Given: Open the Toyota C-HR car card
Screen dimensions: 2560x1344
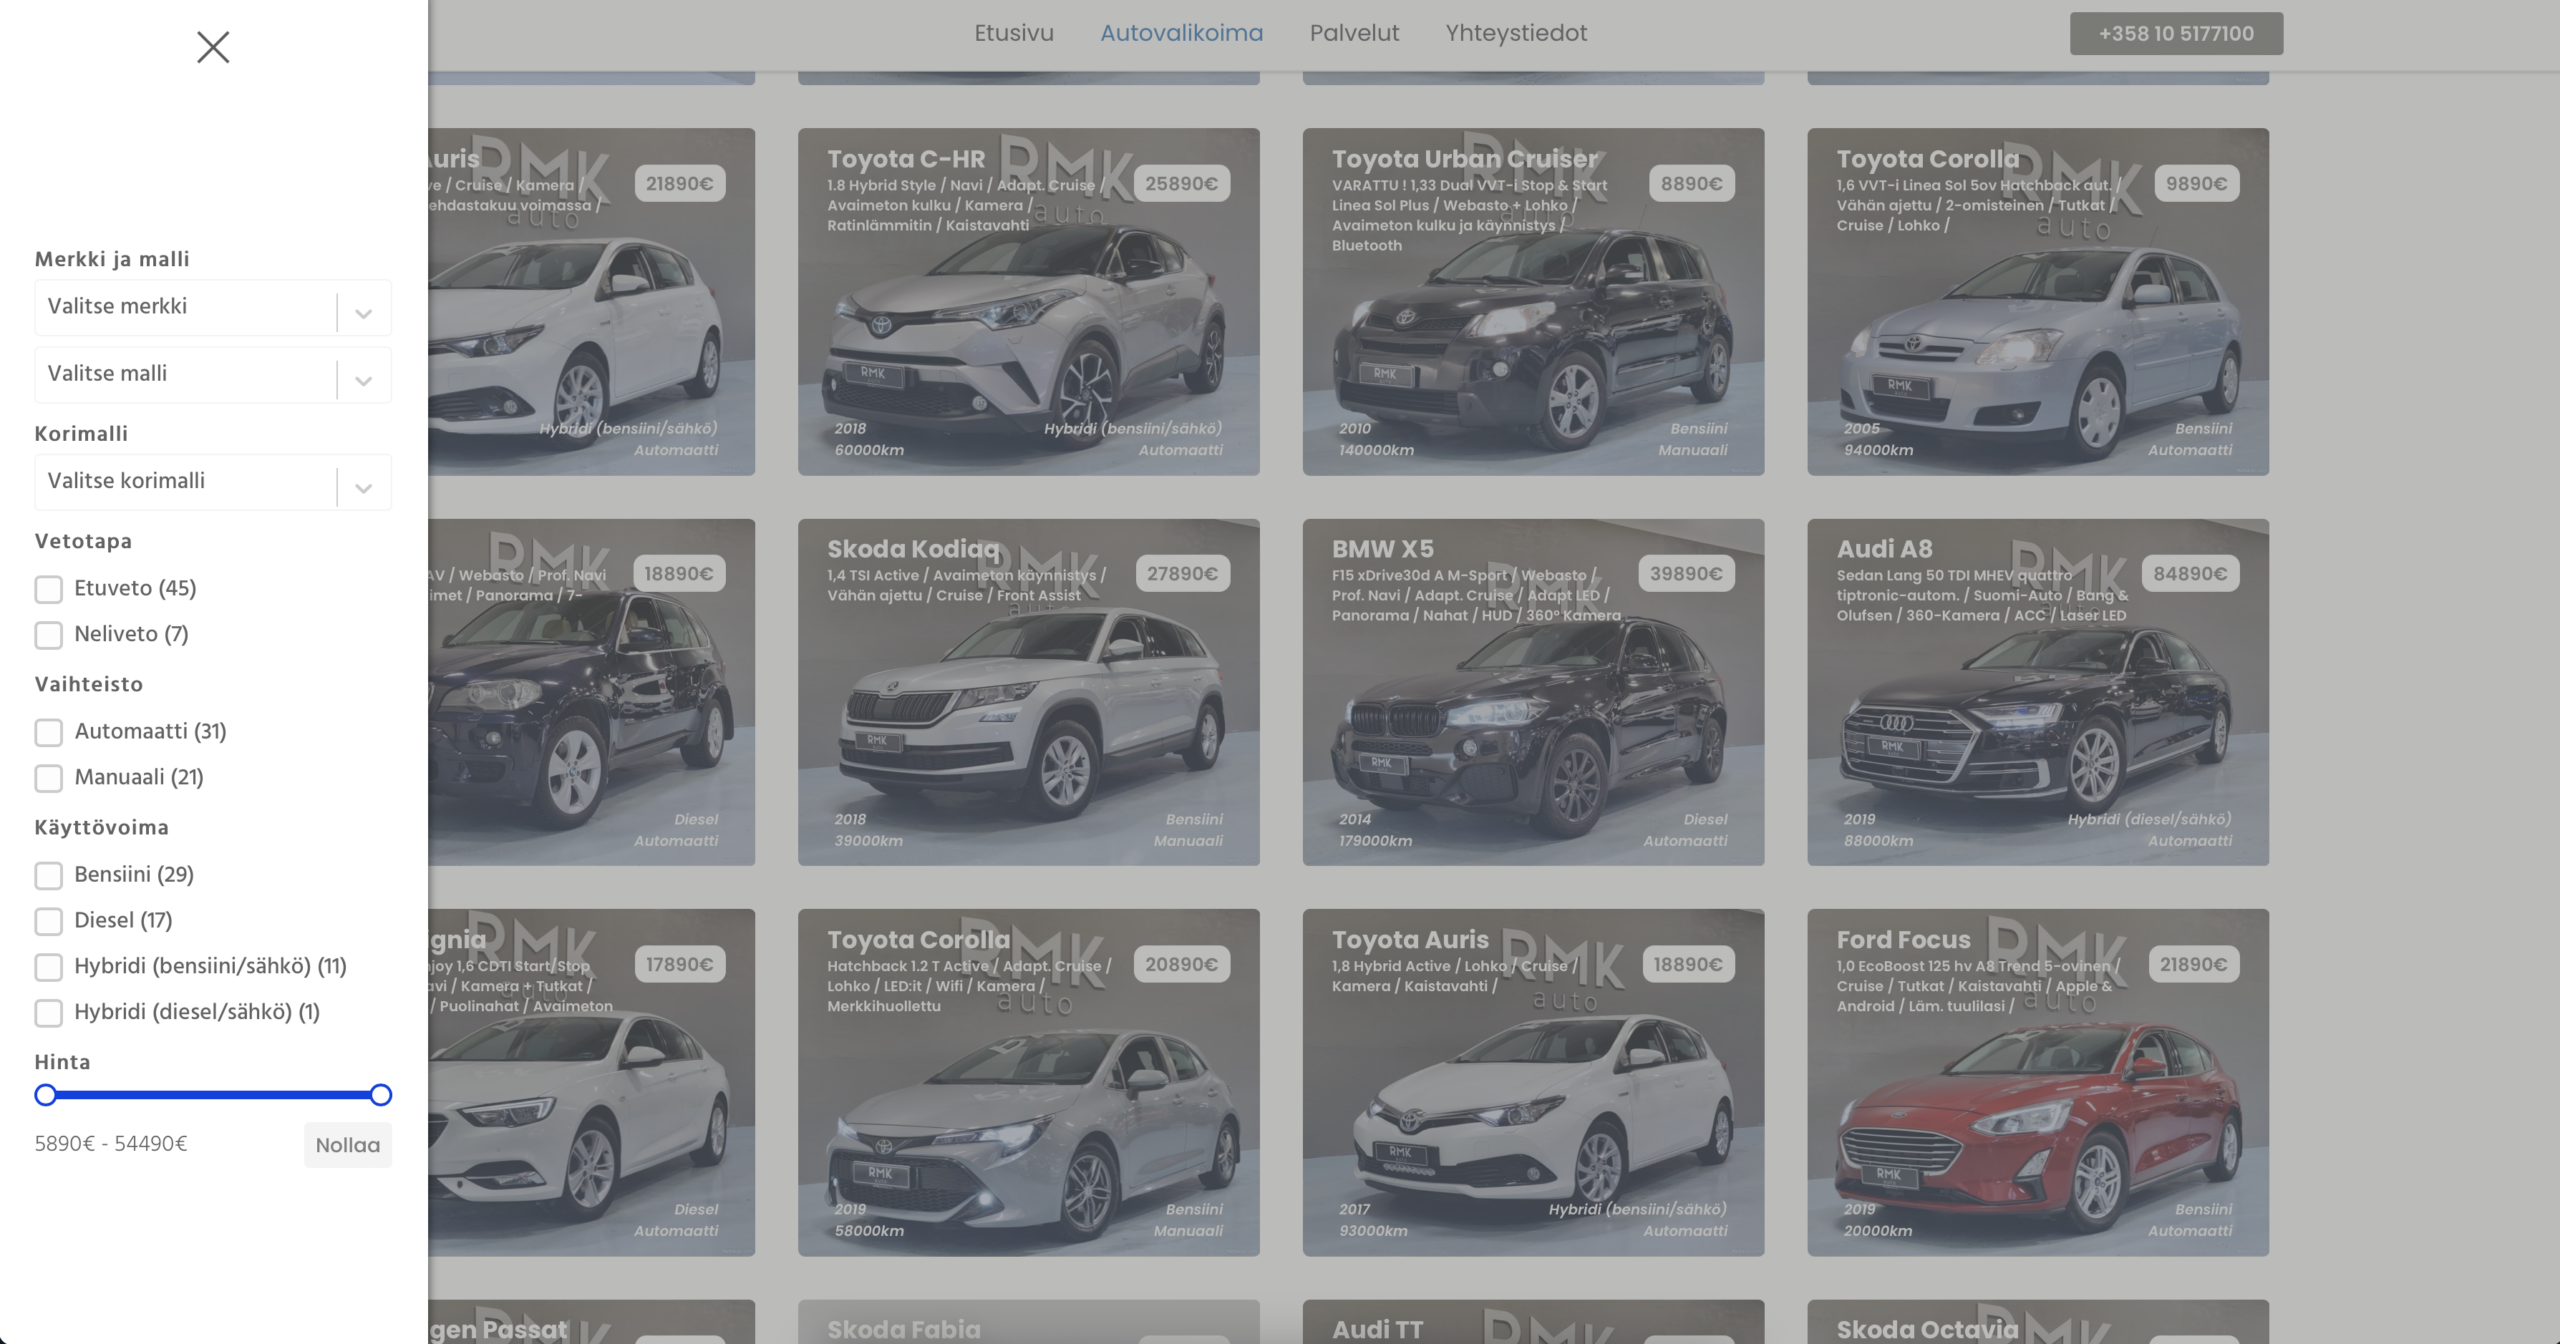Looking at the screenshot, I should tap(1029, 301).
